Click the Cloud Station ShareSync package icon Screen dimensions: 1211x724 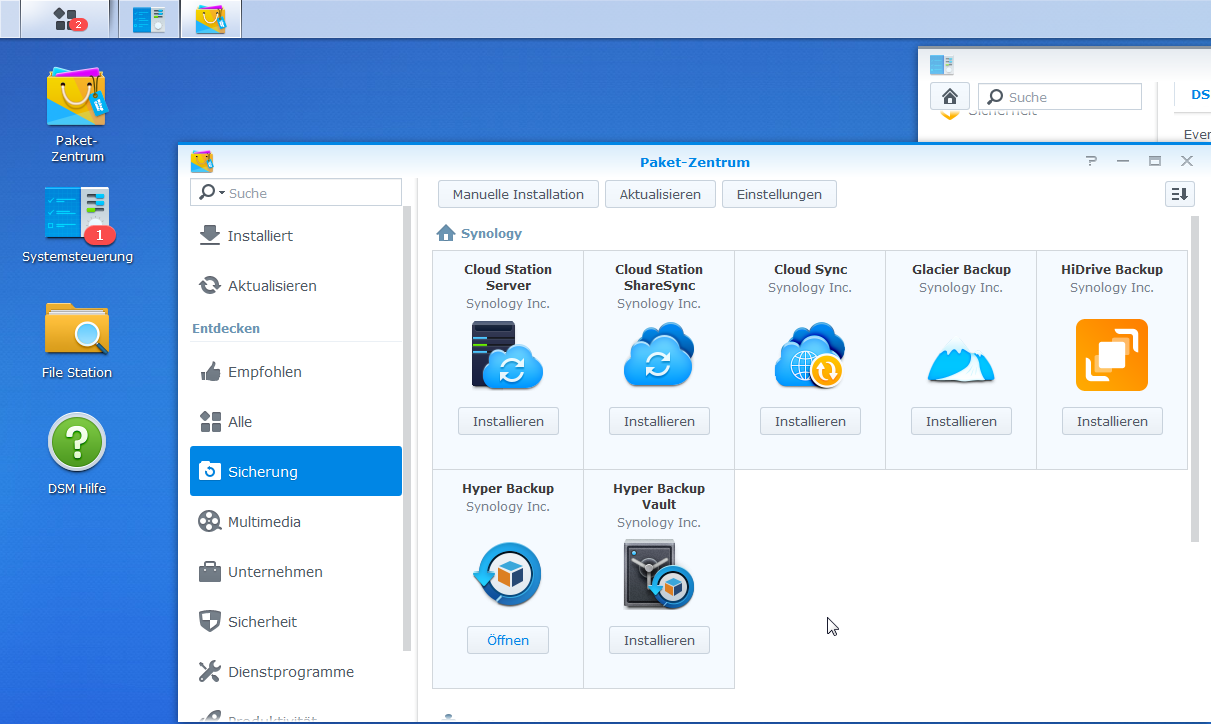pos(659,355)
